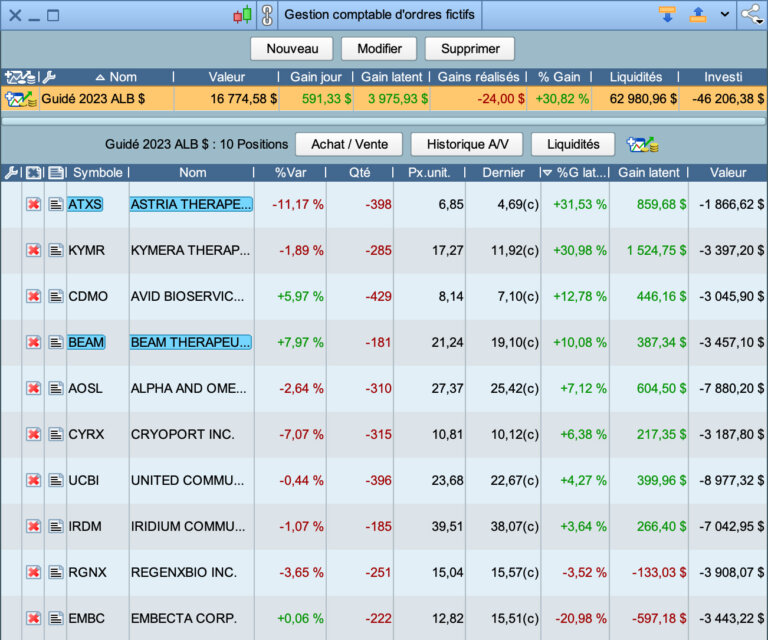Open notes for CDMO position
This screenshot has width=768, height=640.
click(56, 296)
